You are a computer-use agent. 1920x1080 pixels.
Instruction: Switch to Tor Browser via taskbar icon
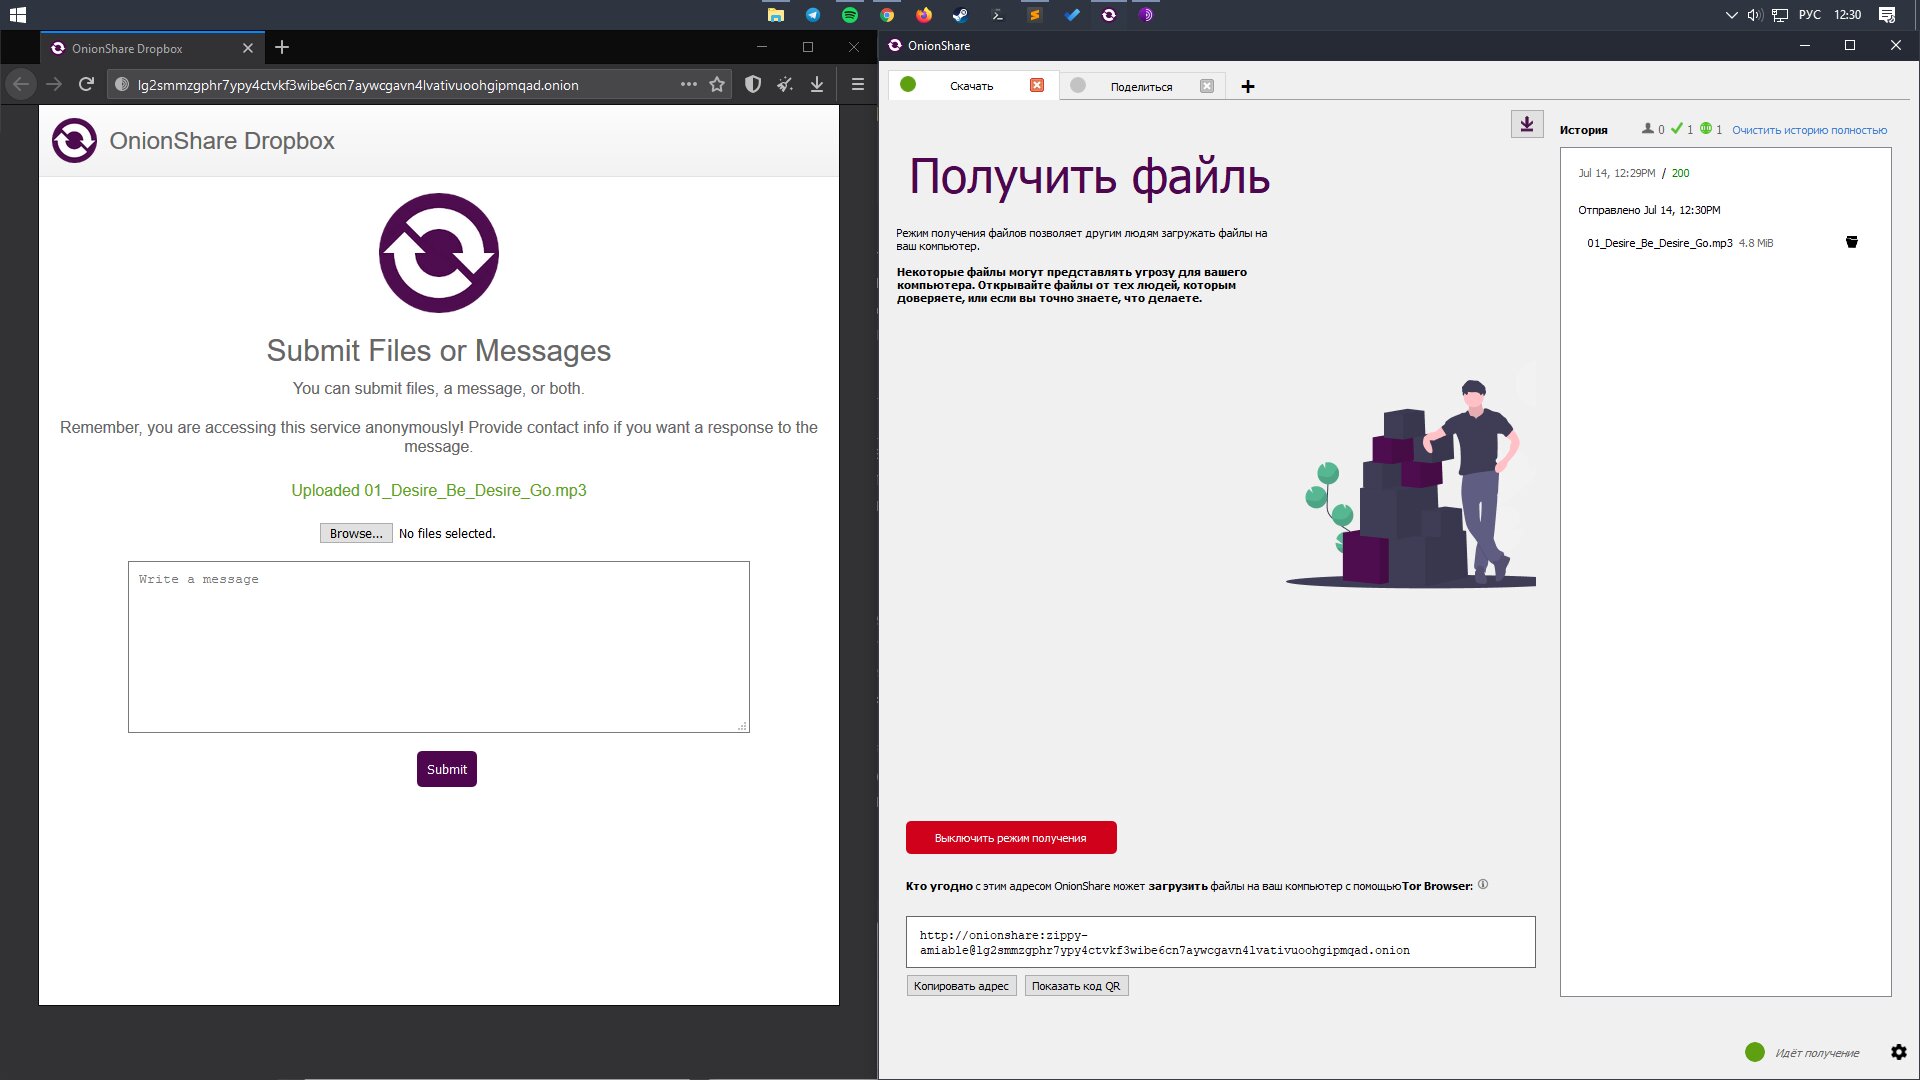coord(1146,15)
